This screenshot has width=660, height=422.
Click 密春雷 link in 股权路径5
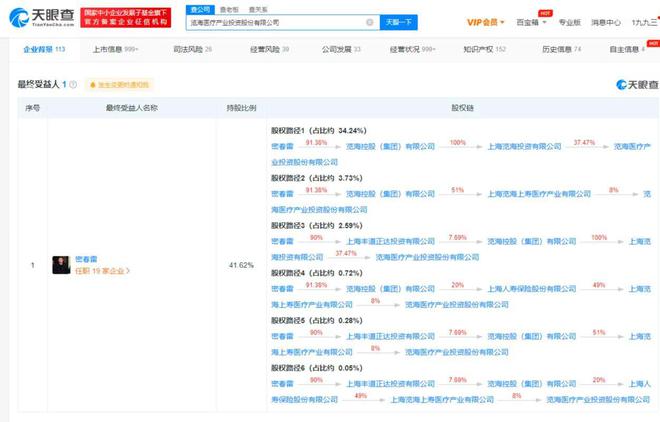click(x=282, y=337)
